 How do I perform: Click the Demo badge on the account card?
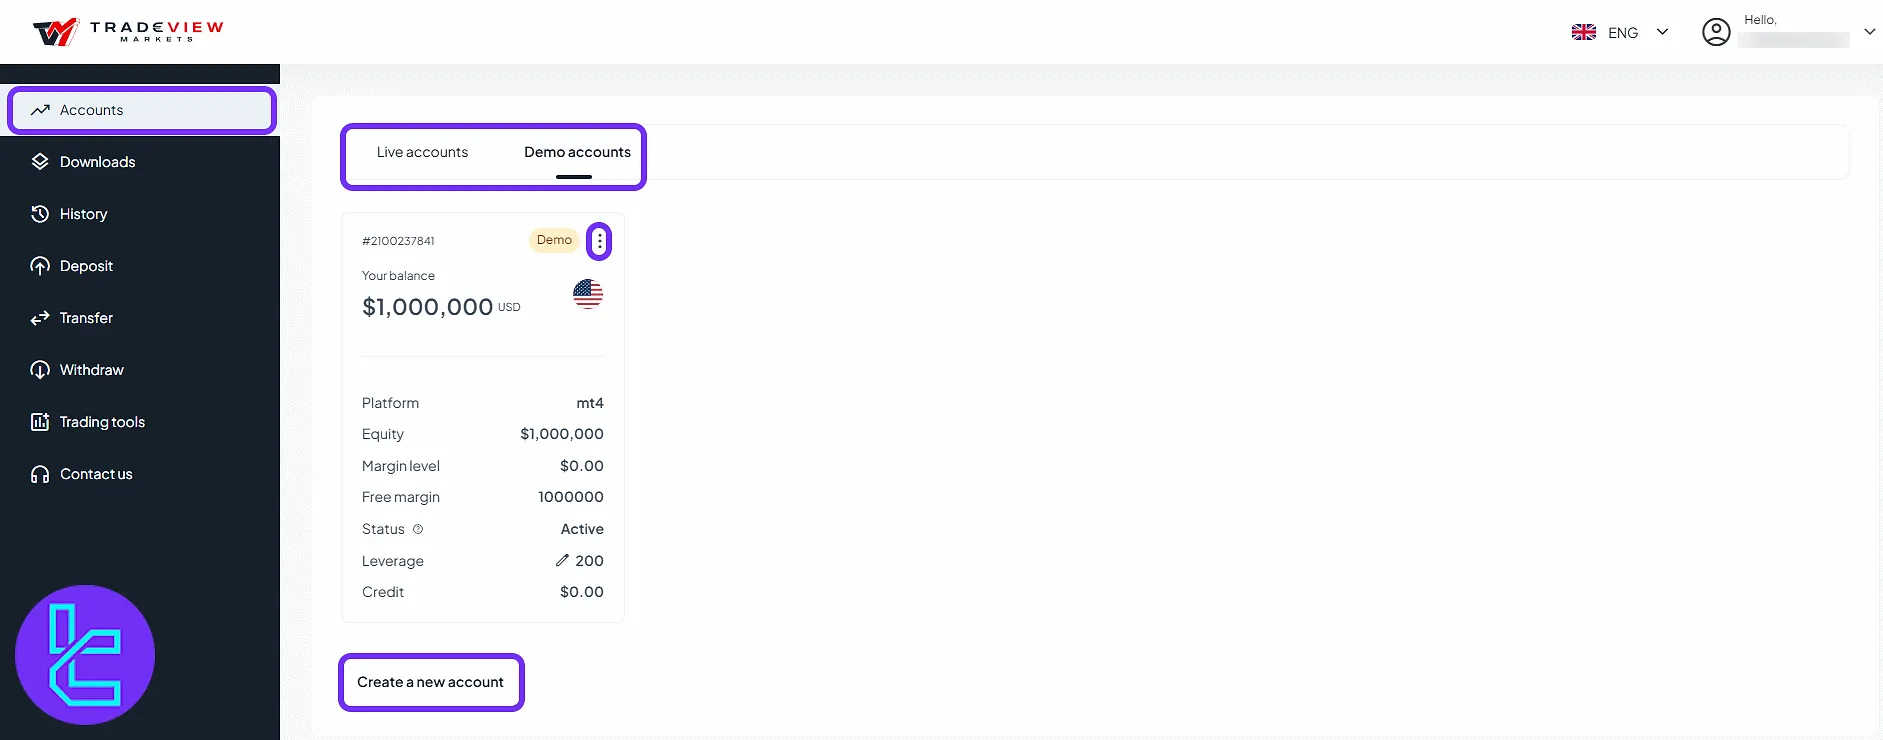[554, 240]
